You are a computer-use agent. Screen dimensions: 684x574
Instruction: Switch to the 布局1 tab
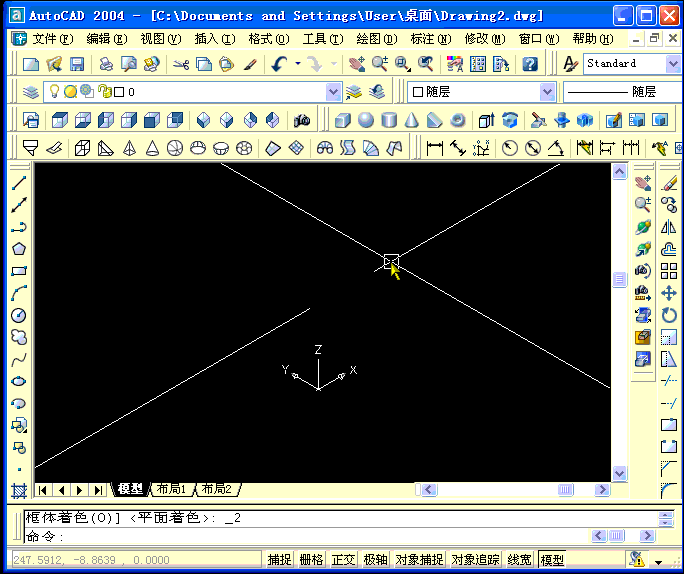(171, 489)
